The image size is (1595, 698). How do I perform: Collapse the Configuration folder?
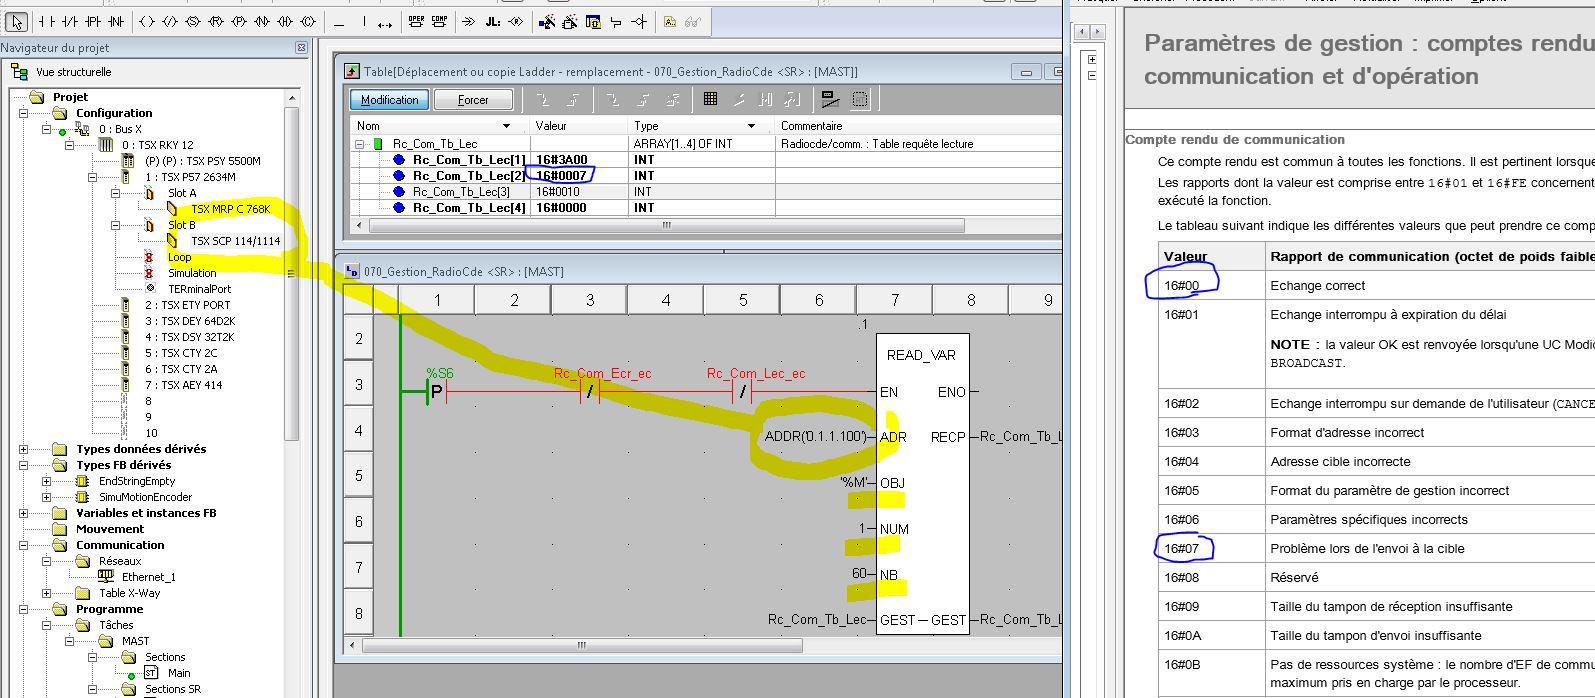(x=23, y=113)
